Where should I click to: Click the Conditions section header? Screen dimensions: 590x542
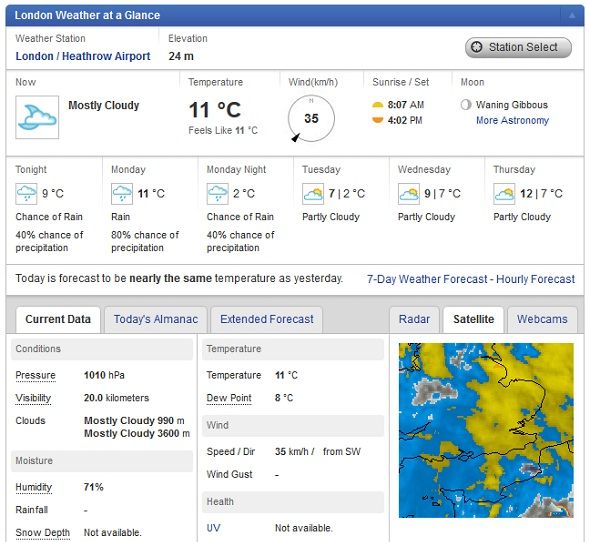[x=102, y=349]
